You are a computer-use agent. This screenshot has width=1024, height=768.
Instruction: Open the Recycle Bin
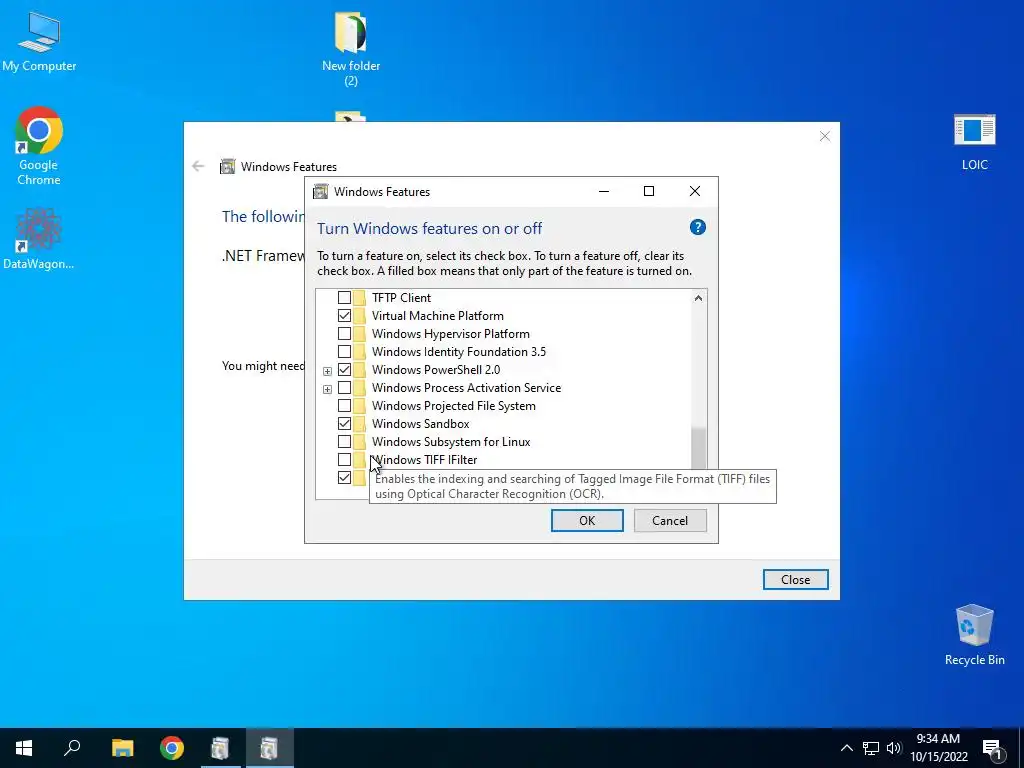click(974, 635)
